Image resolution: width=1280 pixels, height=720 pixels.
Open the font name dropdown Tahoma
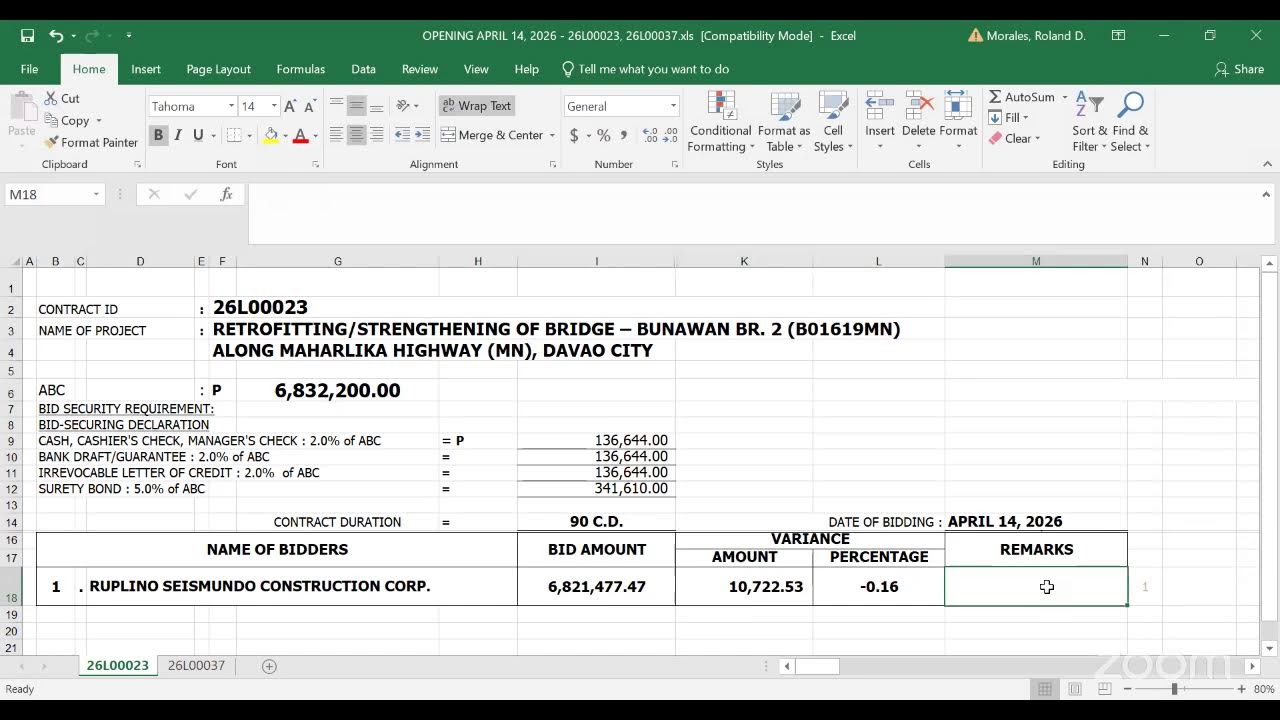231,106
